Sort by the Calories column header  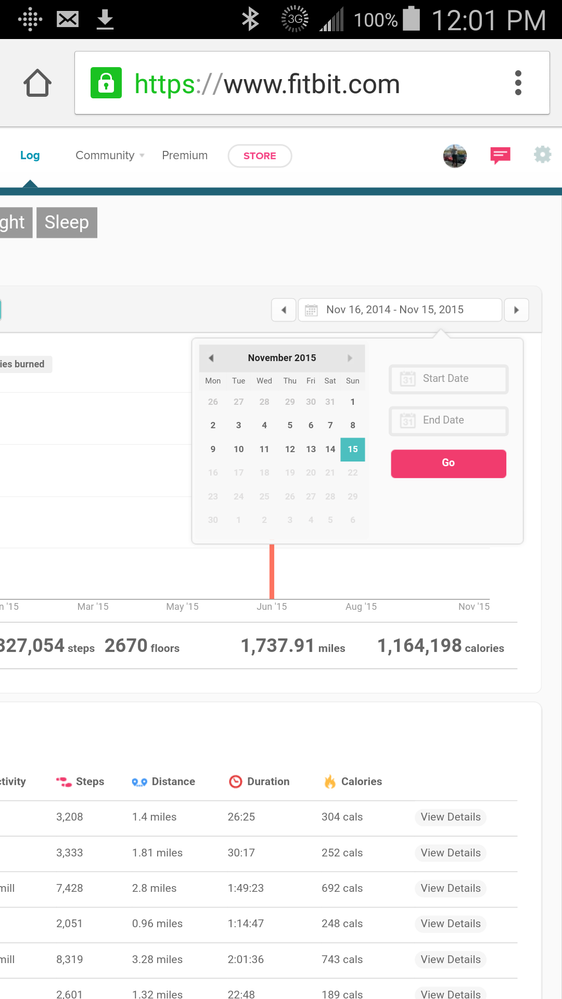tap(352, 782)
